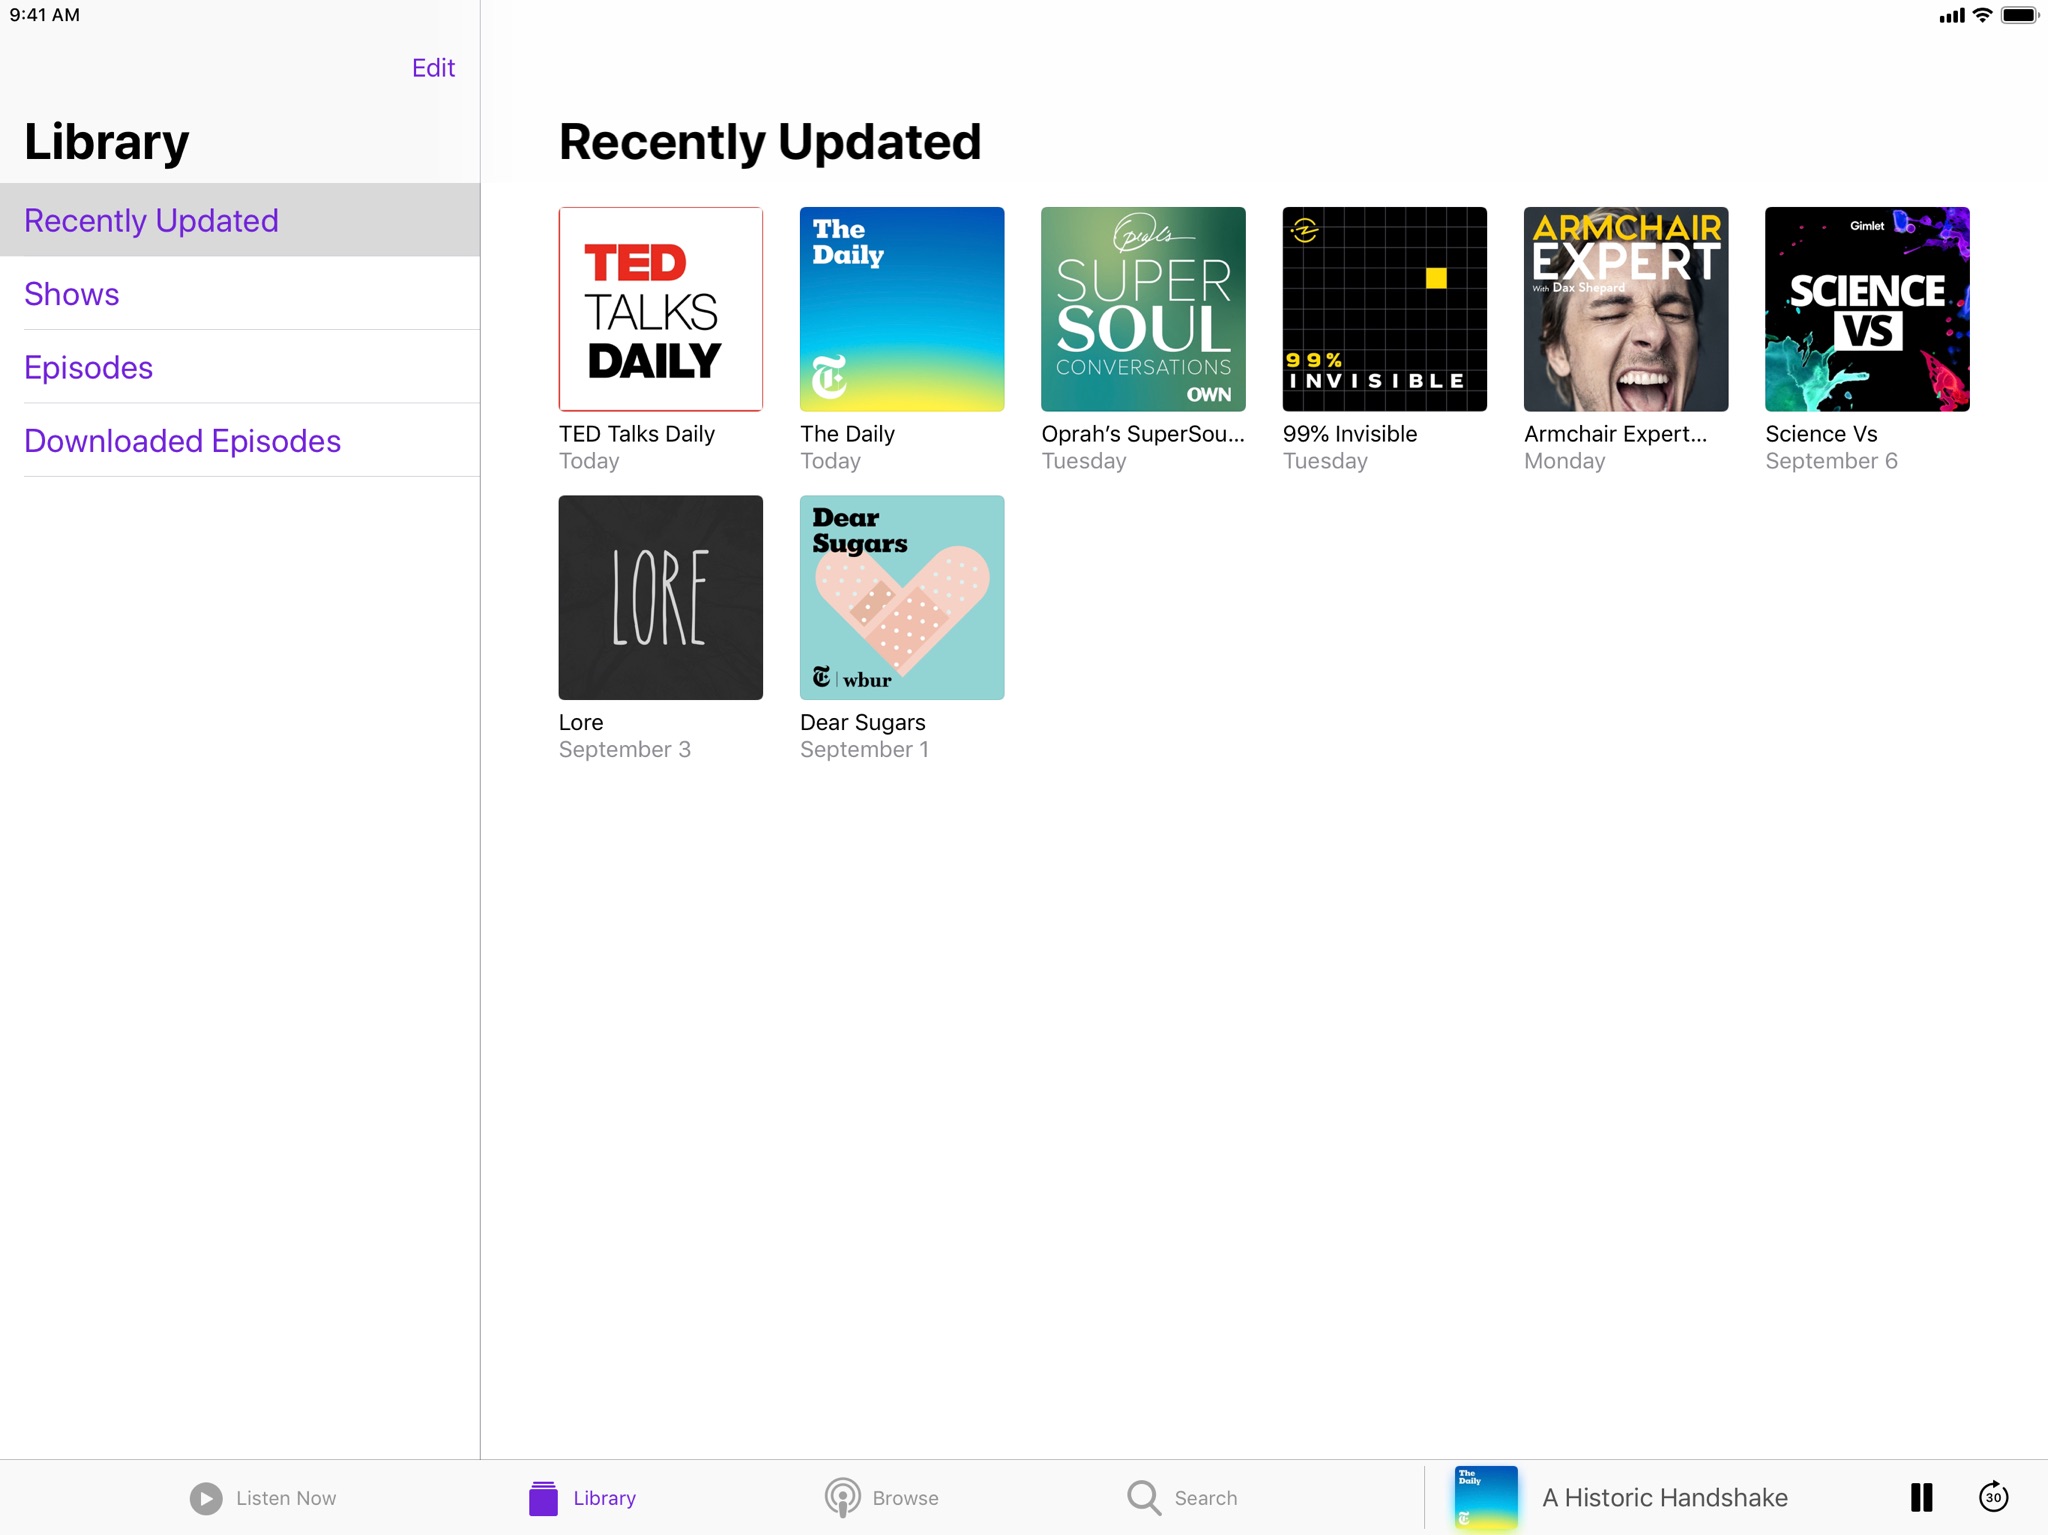Image resolution: width=2048 pixels, height=1535 pixels.
Task: Open The Daily podcast artwork
Action: tap(902, 309)
